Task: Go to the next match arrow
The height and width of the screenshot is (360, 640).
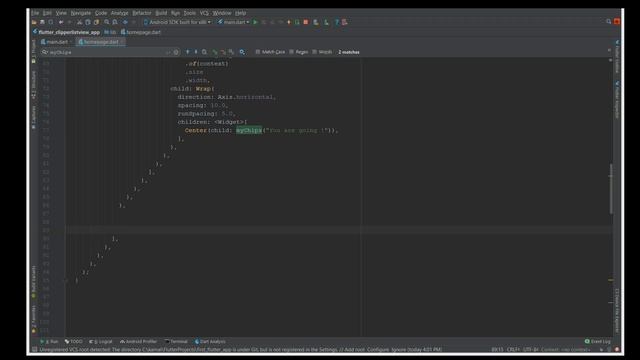Action: 196,52
